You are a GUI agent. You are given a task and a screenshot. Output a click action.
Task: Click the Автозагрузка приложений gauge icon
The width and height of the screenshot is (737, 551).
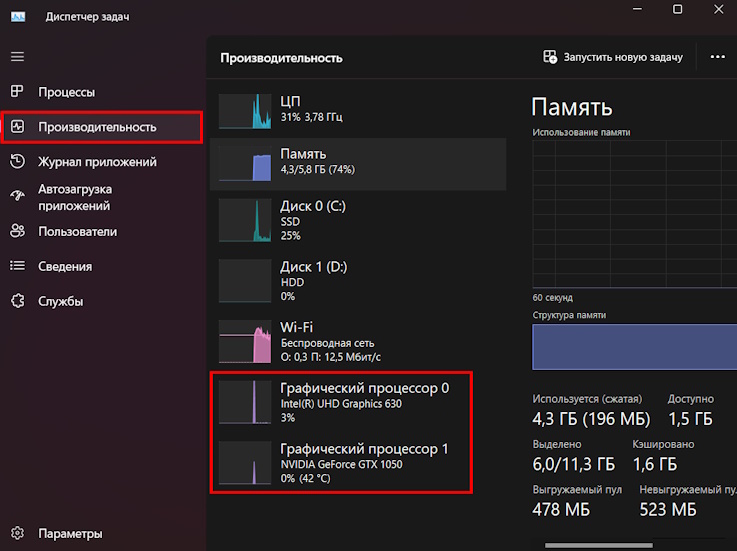pos(17,195)
